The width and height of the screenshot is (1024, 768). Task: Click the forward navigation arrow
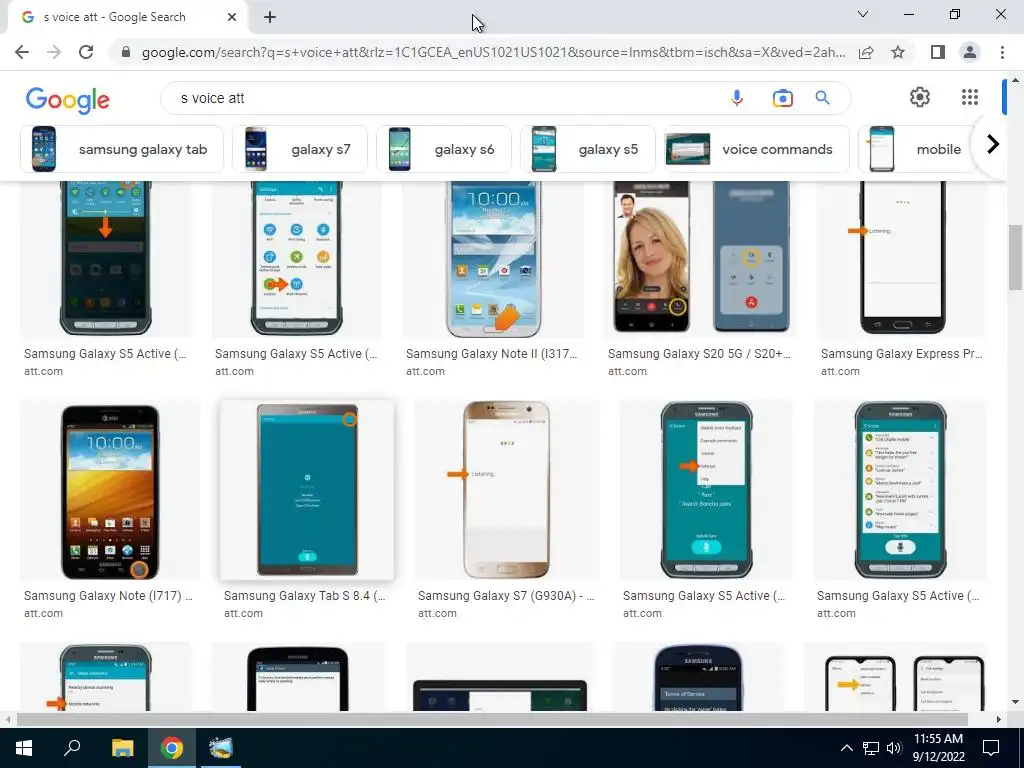click(x=54, y=52)
